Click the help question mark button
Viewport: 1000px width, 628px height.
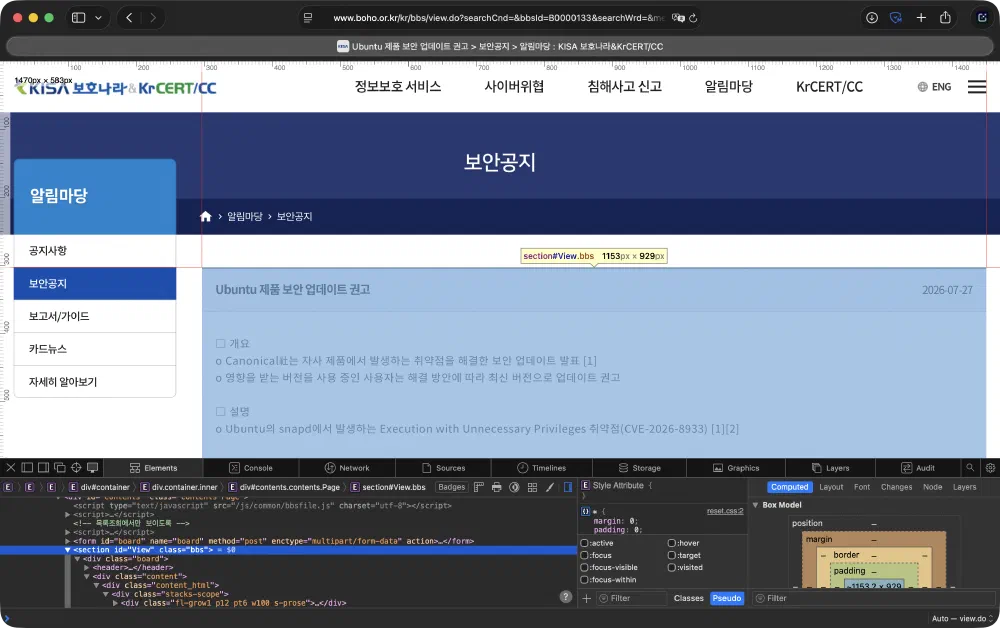(566, 597)
